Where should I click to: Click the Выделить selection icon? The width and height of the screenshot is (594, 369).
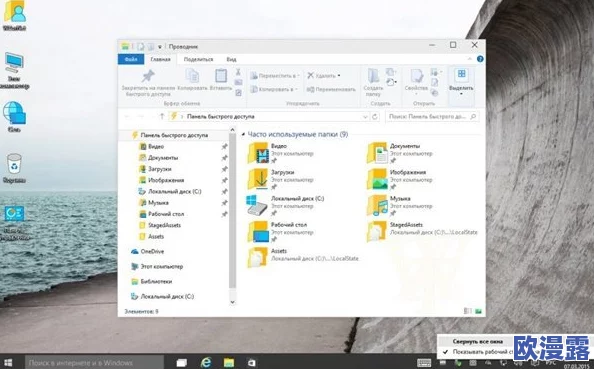click(461, 74)
